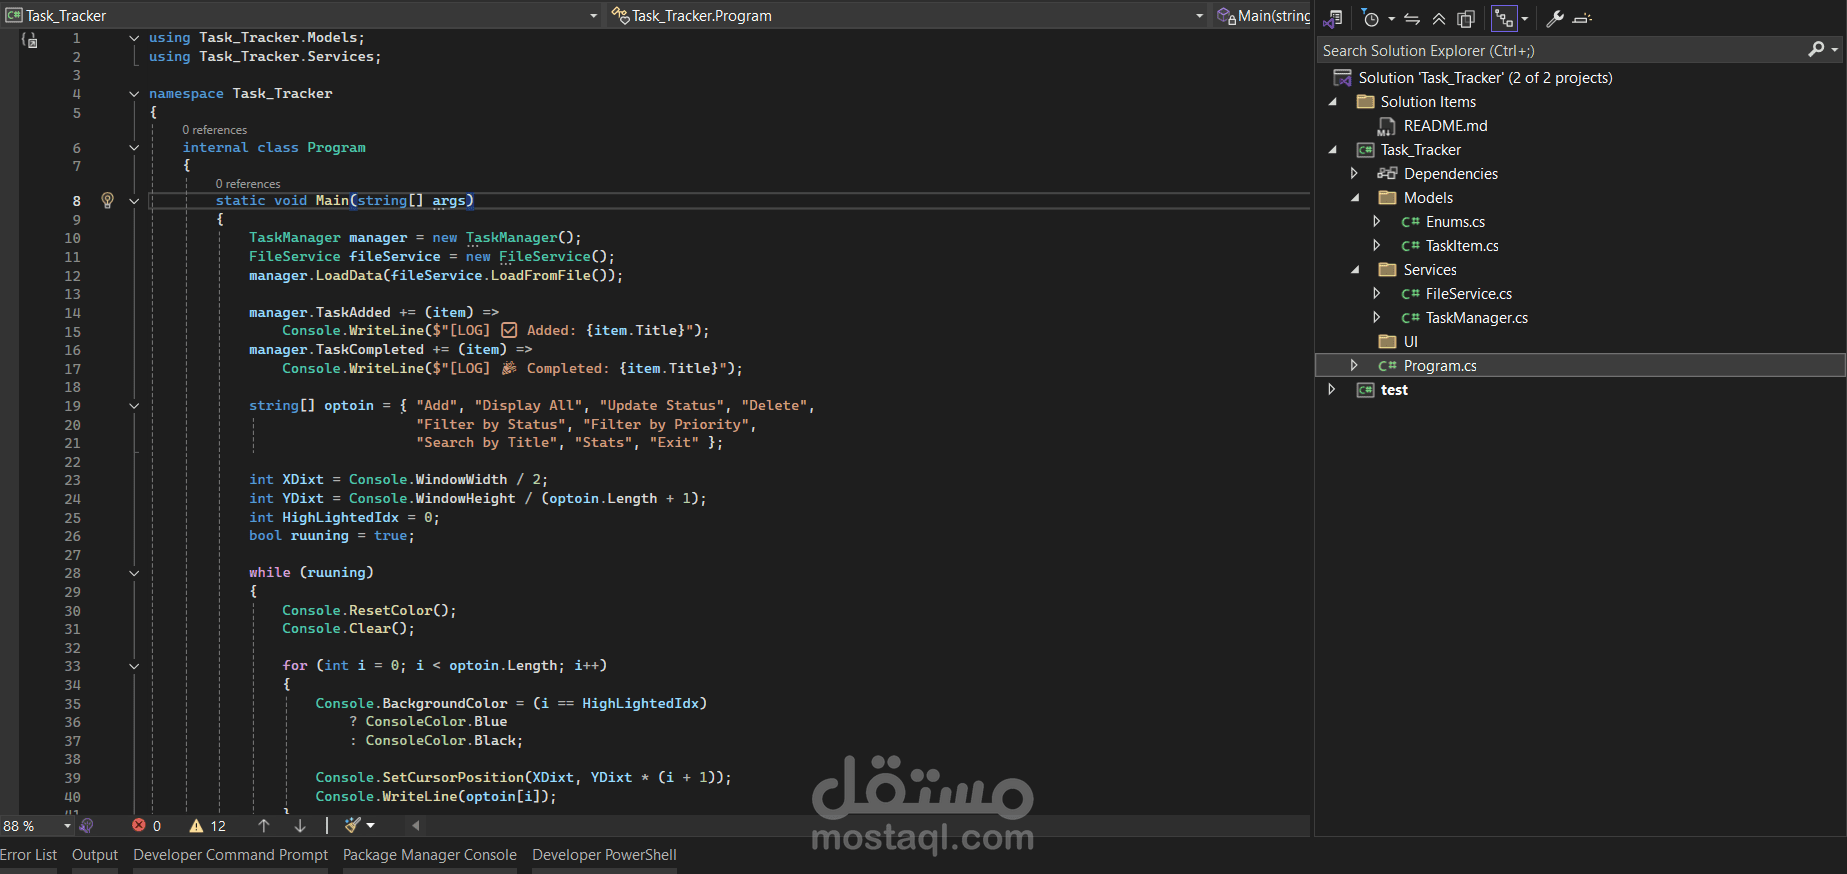Open the Package Manager Console tab
Screen dimensions: 1847x874
point(430,855)
